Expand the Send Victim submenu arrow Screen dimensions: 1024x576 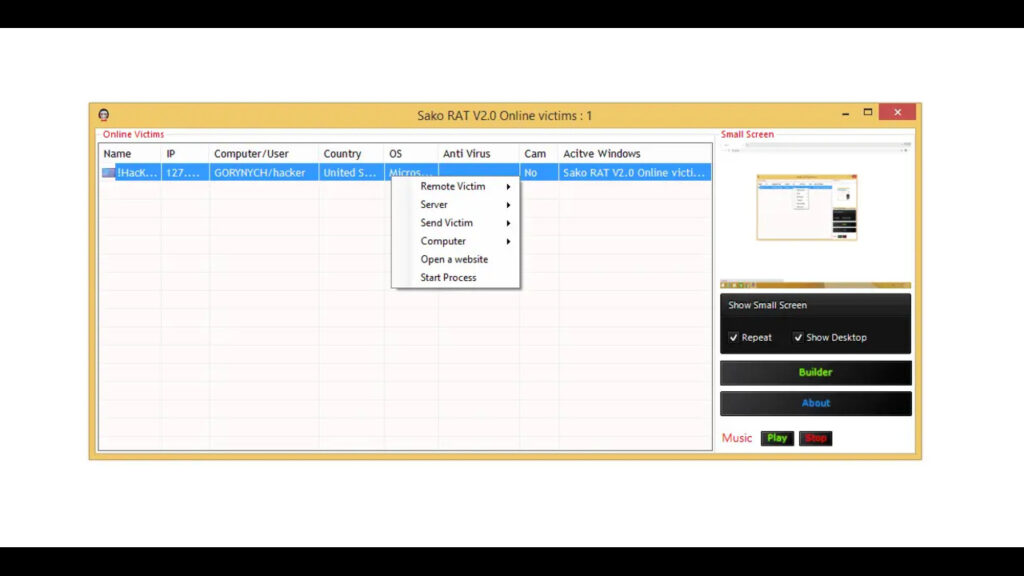508,223
